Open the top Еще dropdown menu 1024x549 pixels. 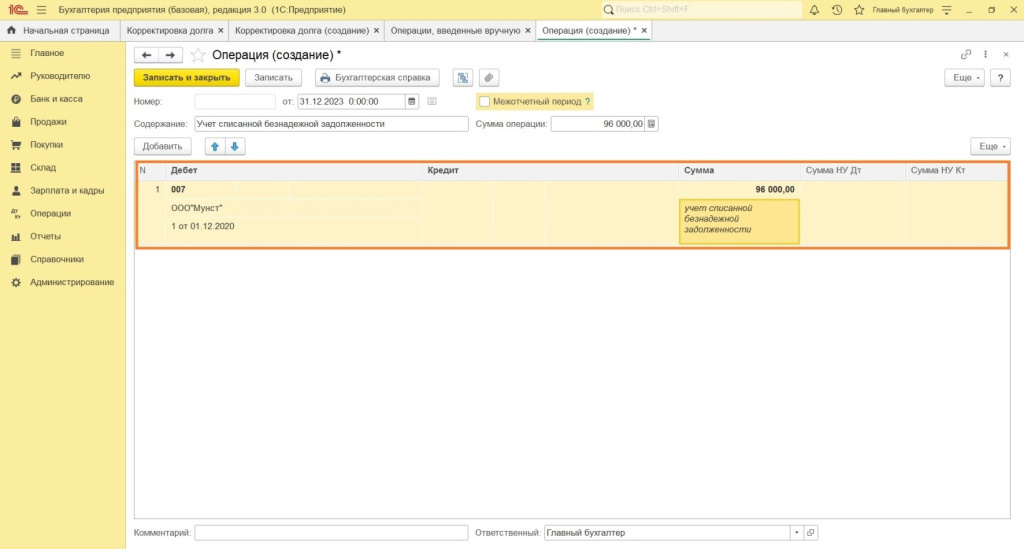click(x=964, y=77)
